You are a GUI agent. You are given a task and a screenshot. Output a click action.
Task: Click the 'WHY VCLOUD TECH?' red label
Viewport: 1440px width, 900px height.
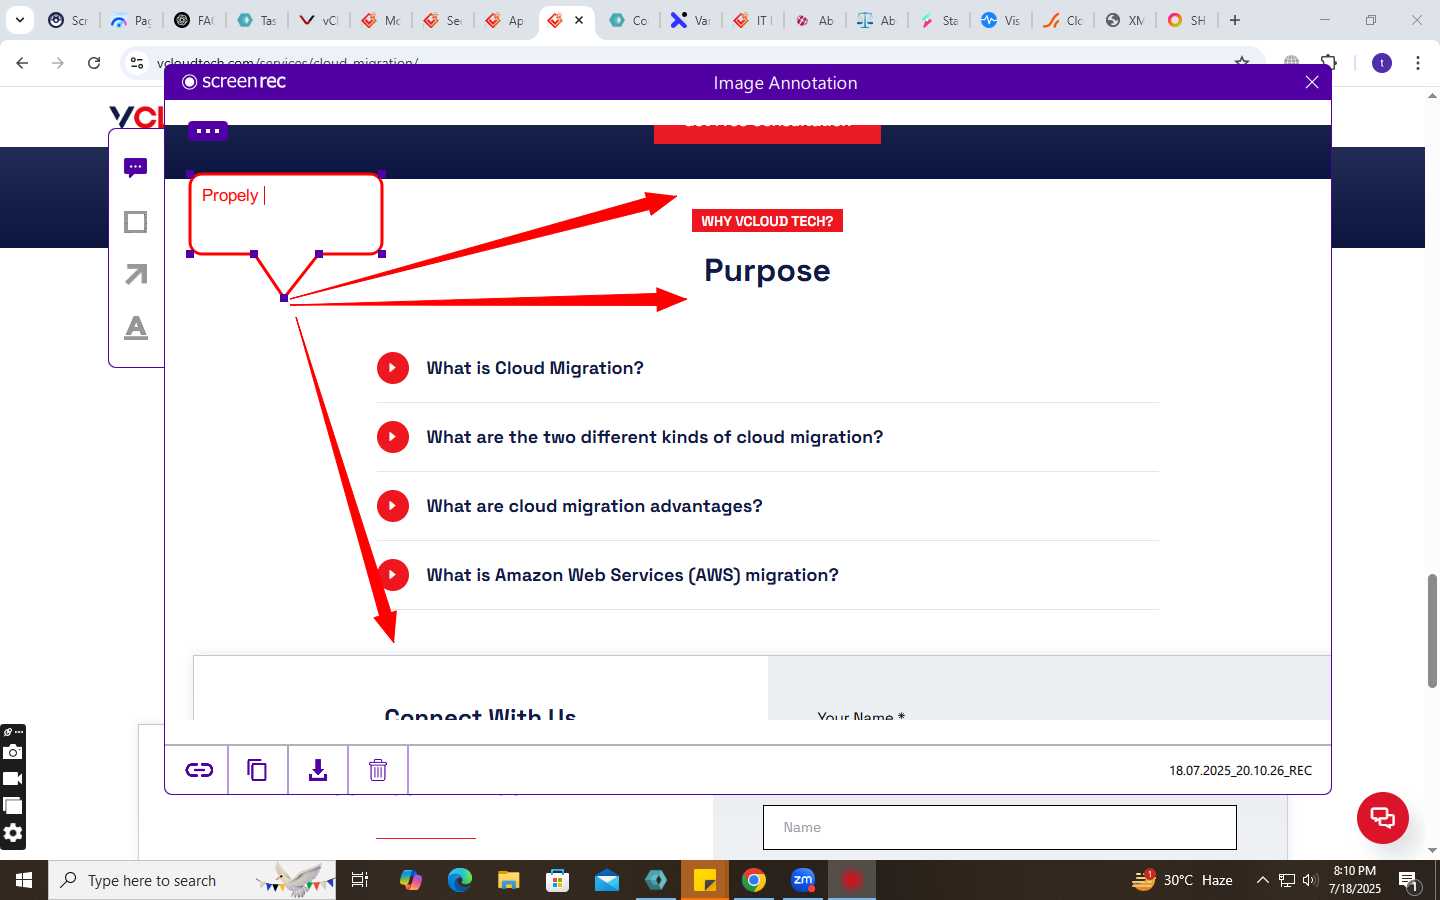tap(767, 221)
